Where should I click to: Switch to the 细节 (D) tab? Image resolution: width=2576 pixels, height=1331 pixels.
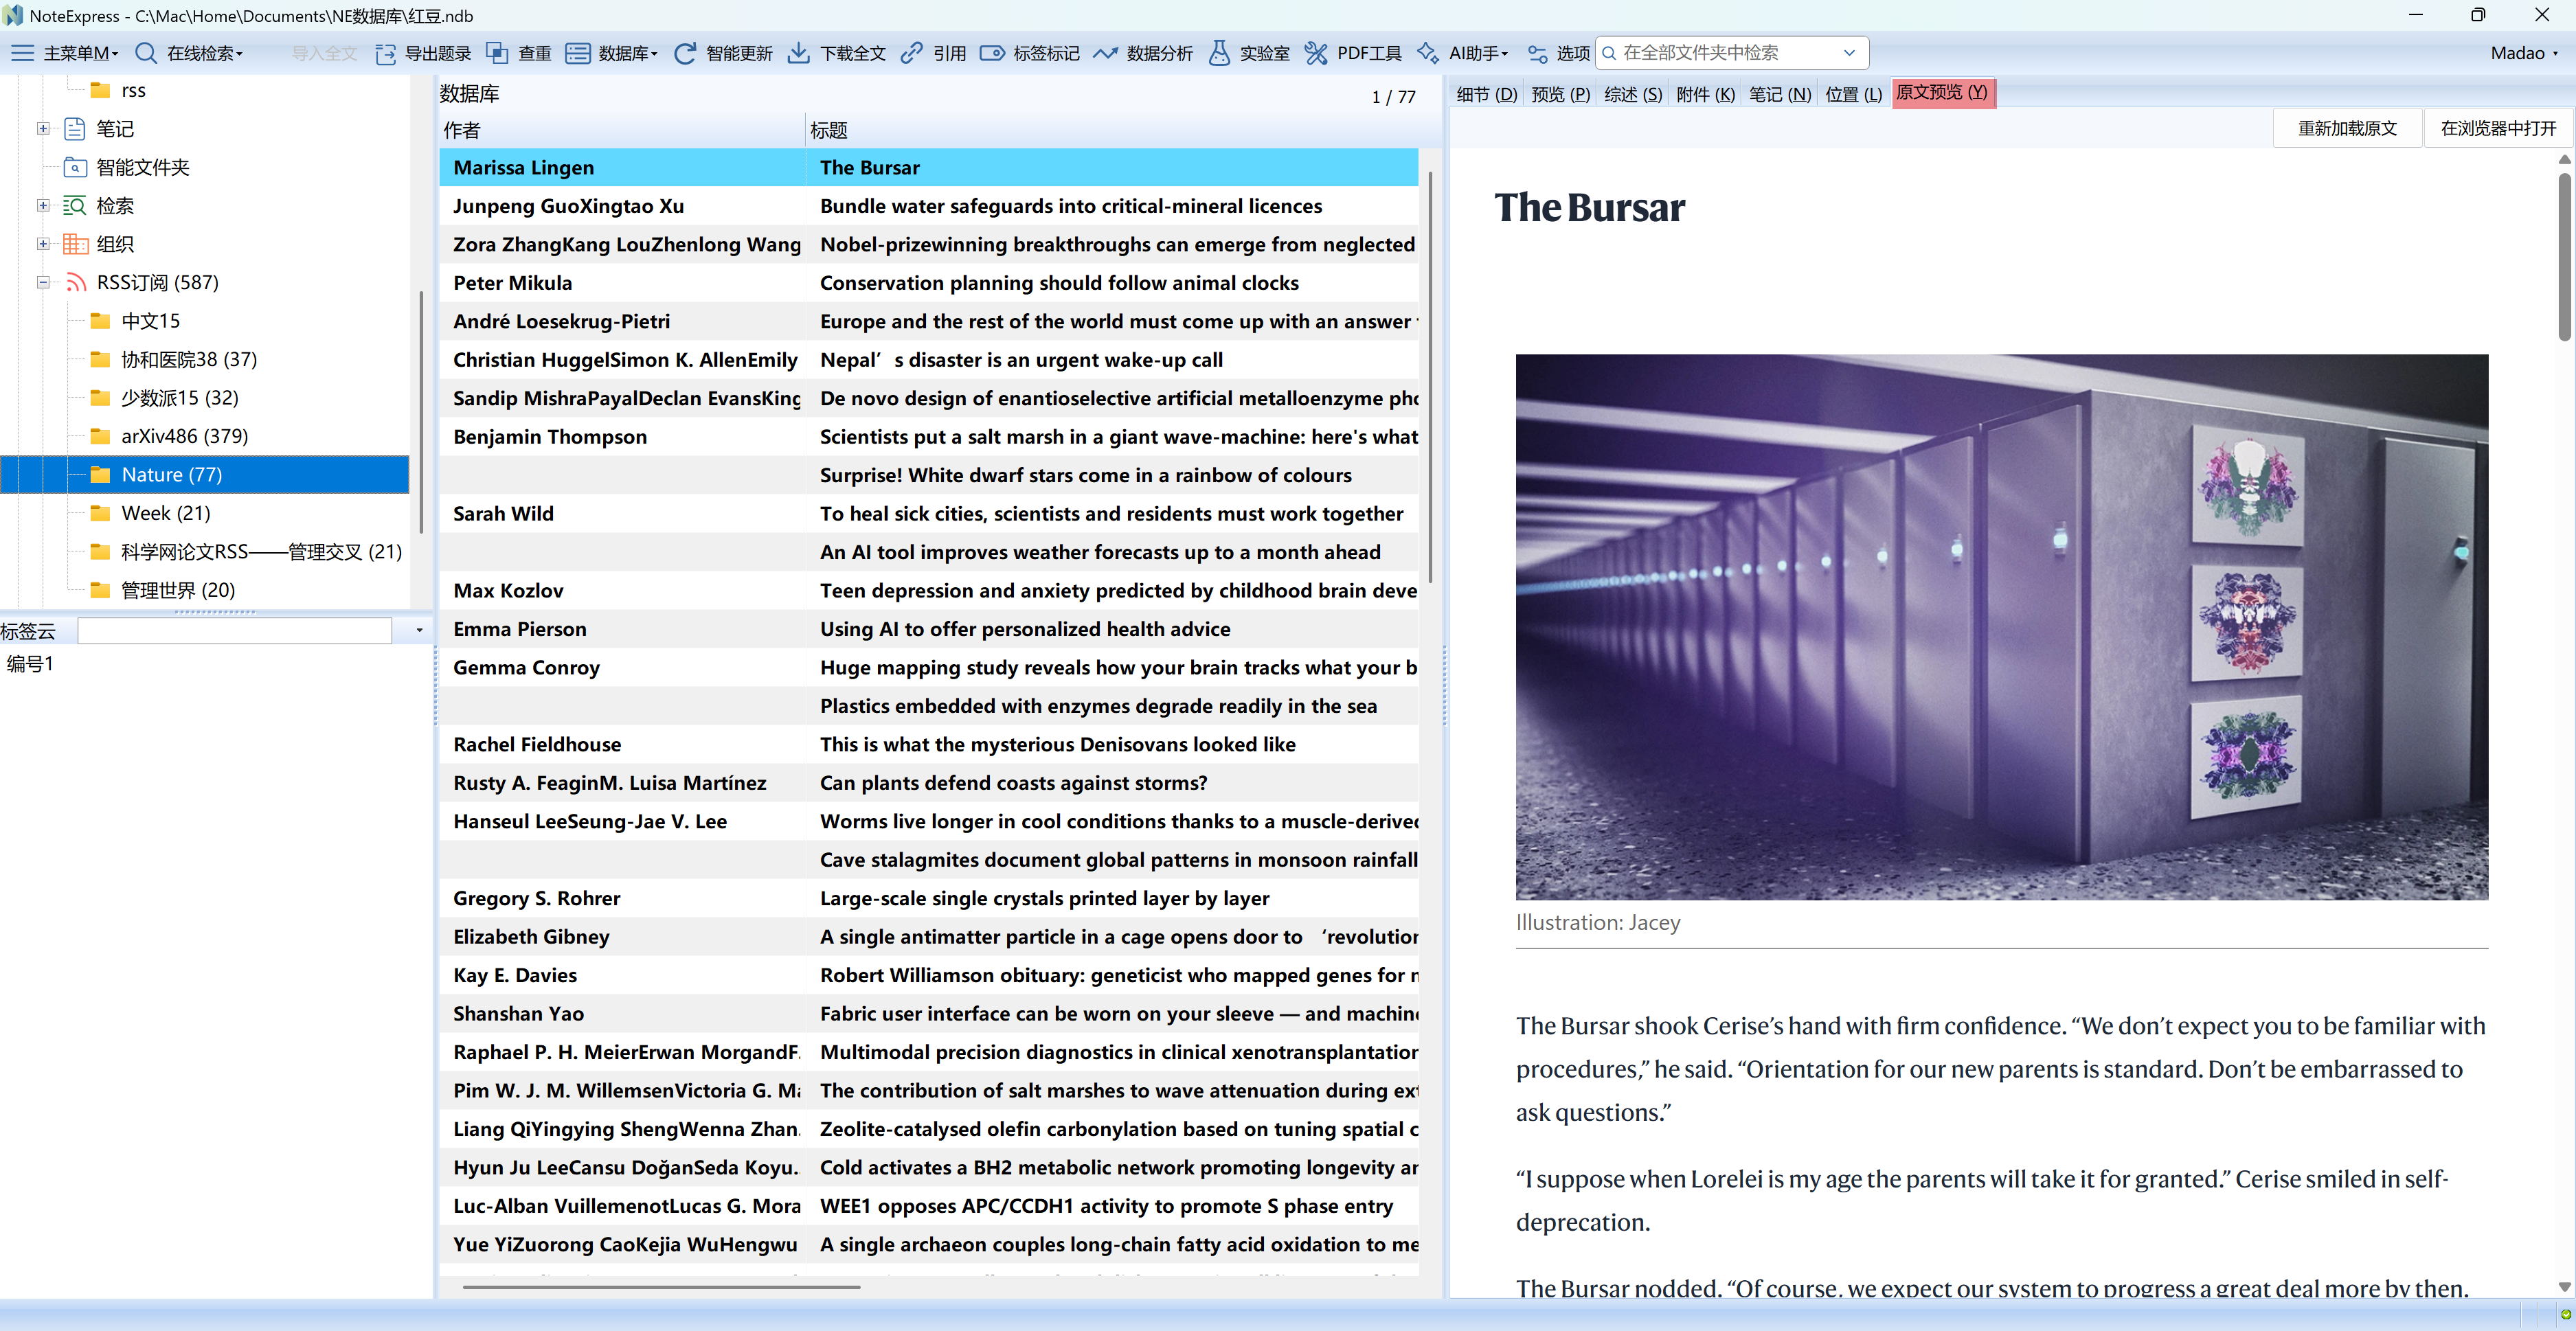coord(1486,94)
